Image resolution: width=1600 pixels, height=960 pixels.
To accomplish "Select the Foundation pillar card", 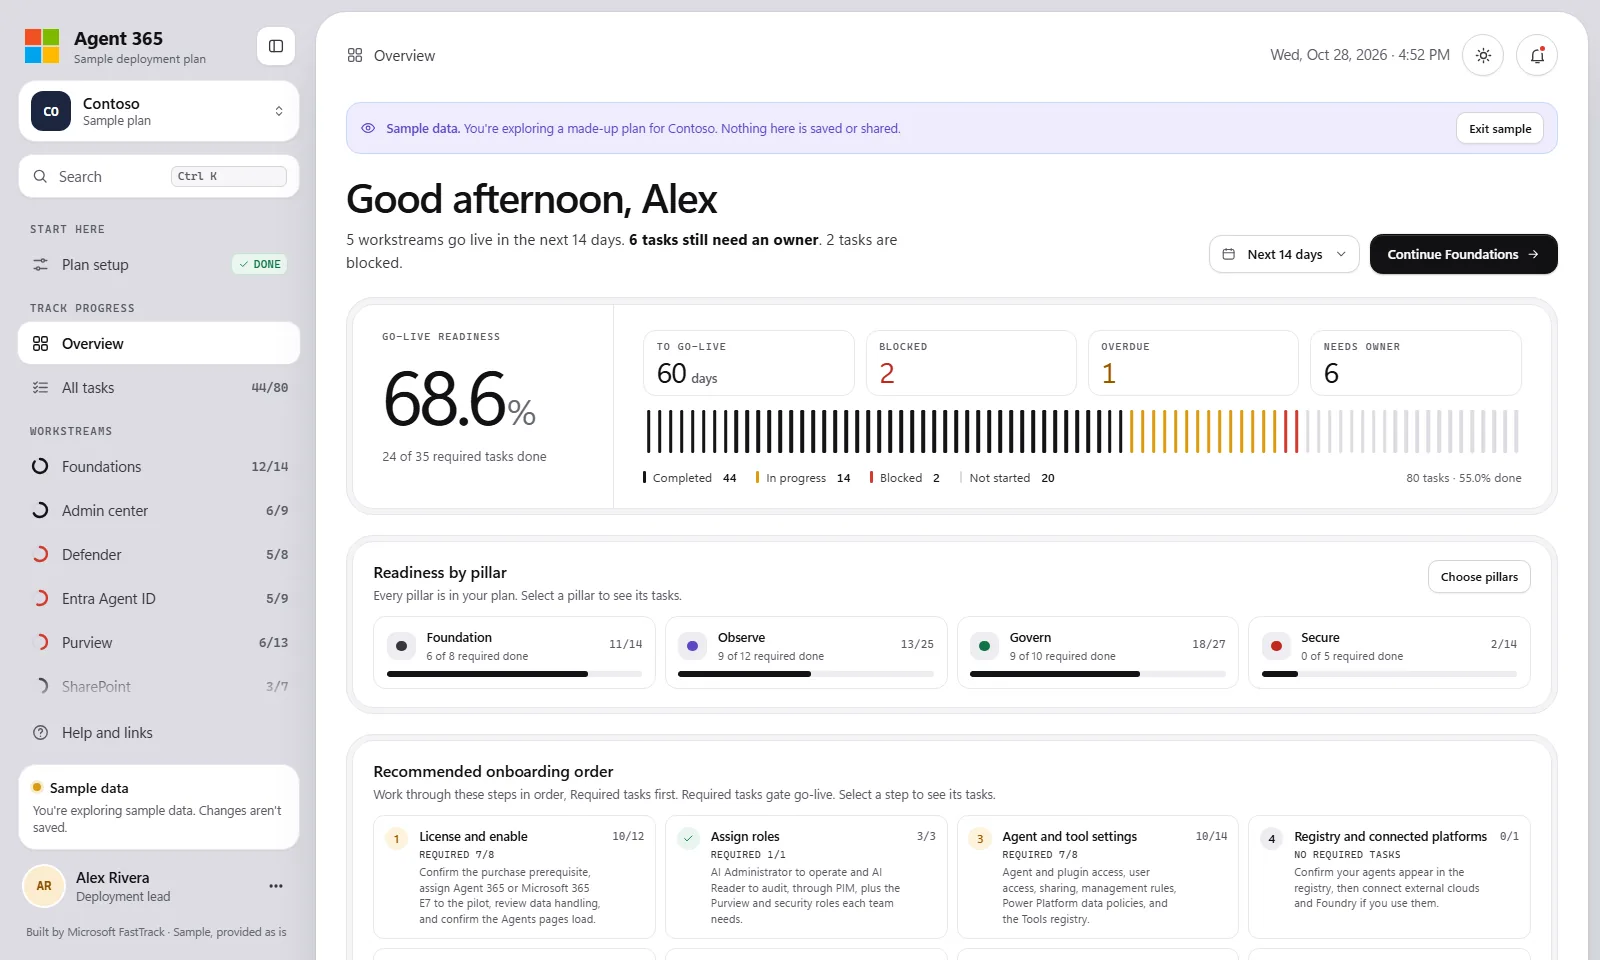I will [x=514, y=652].
